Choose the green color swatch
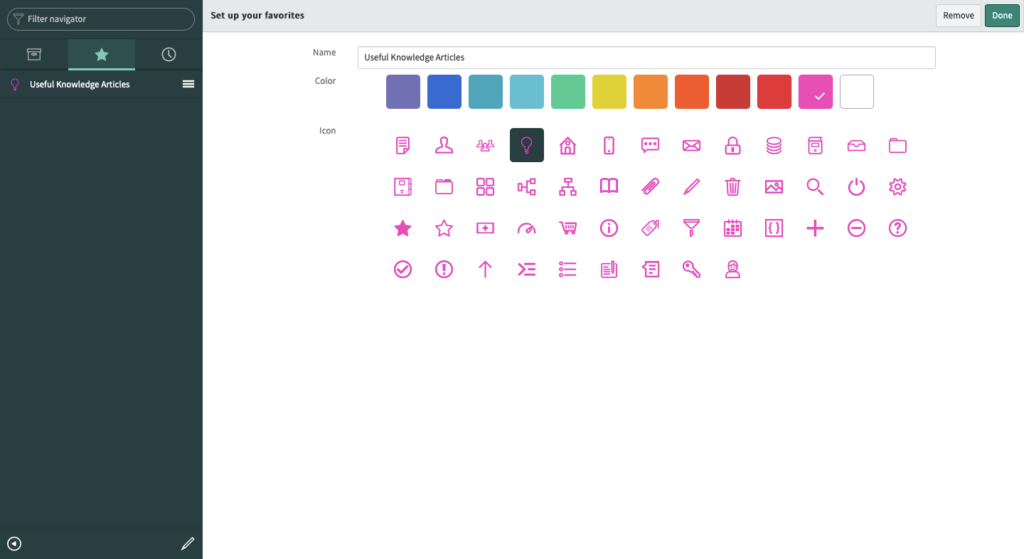The image size is (1024, 559). (x=568, y=91)
